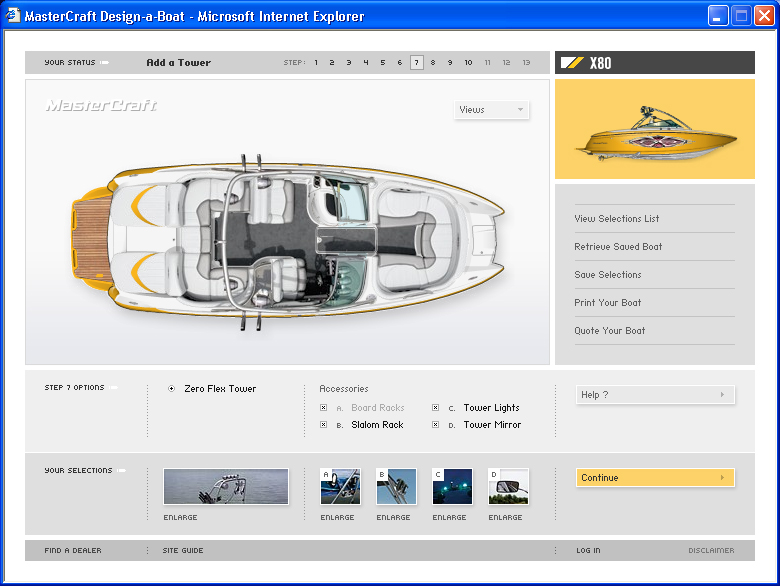The width and height of the screenshot is (780, 586).
Task: Click Print Your Boat
Action: coord(608,302)
